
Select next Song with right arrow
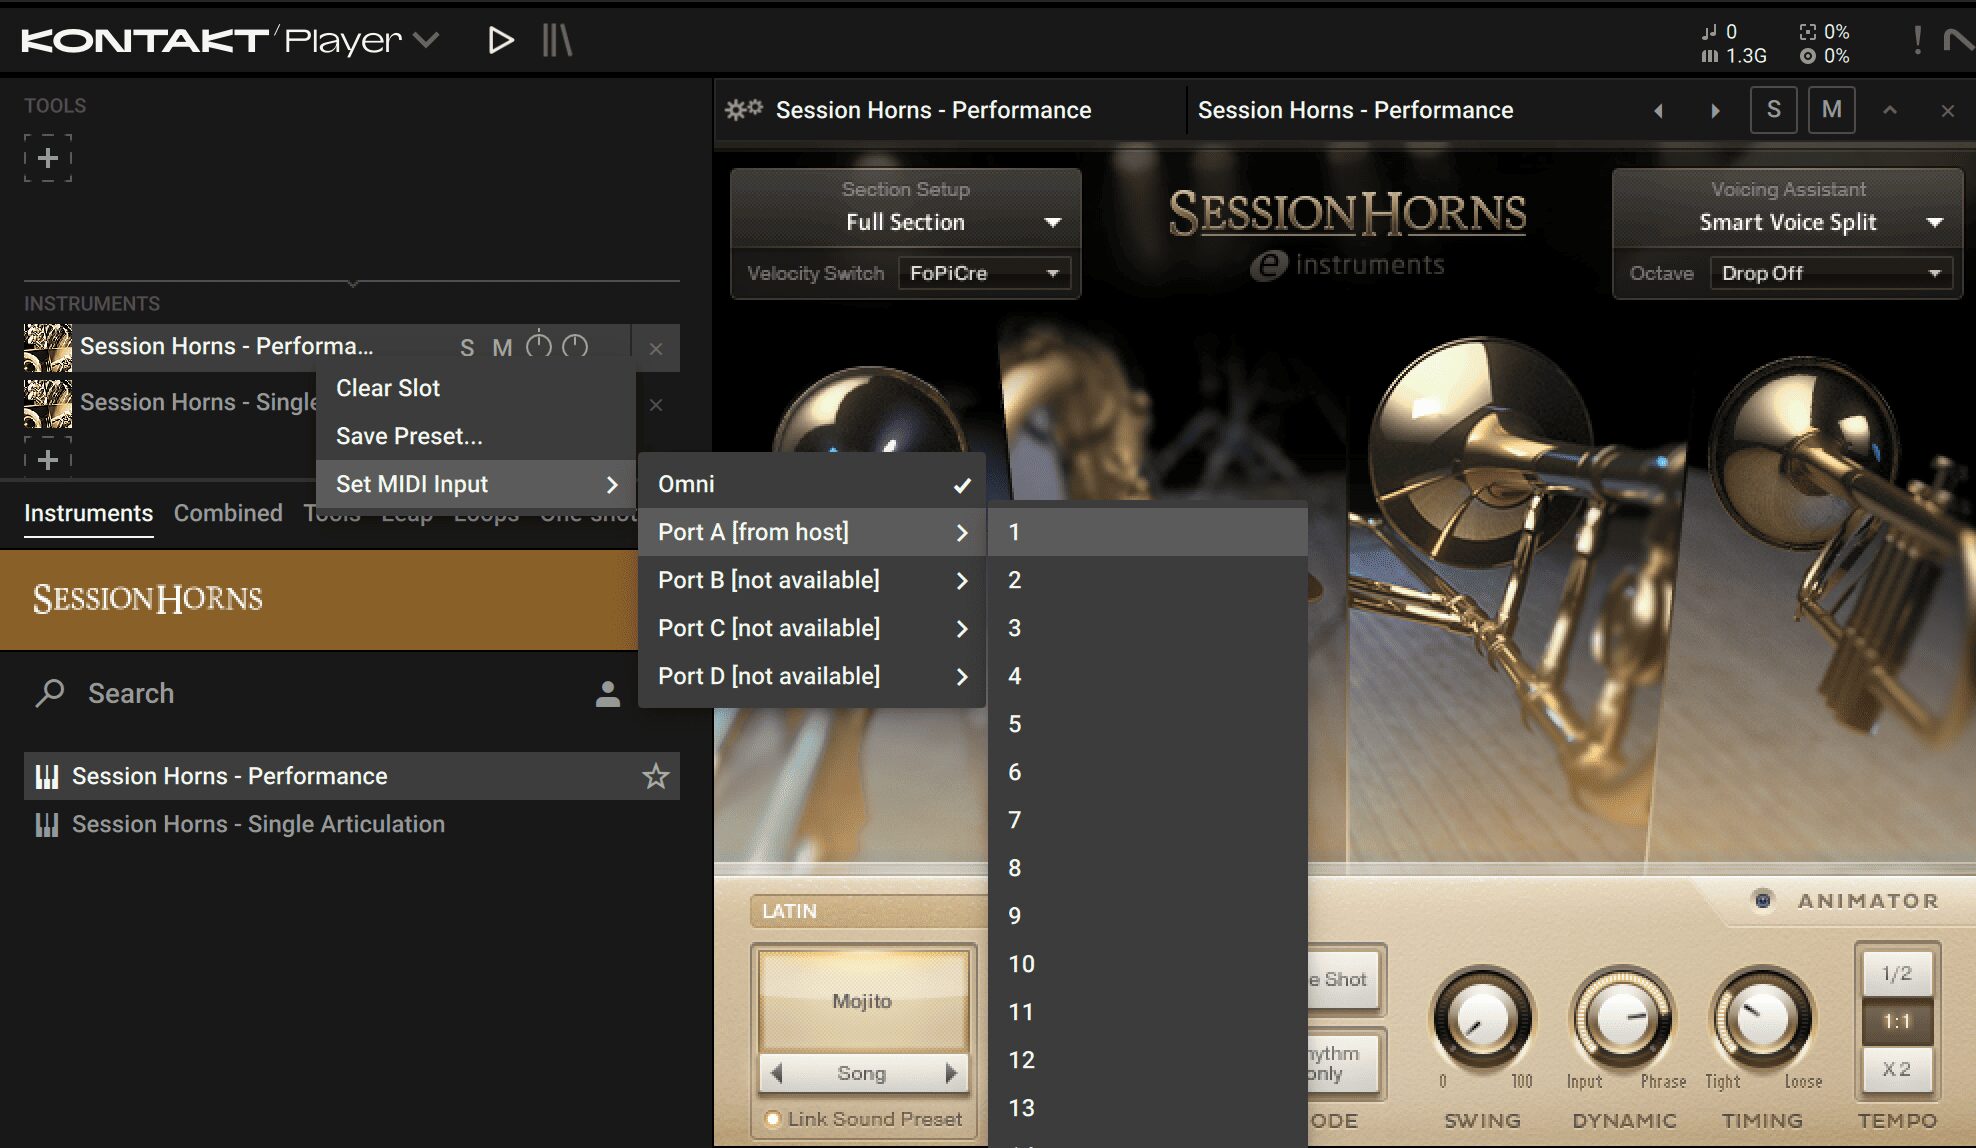coord(950,1073)
